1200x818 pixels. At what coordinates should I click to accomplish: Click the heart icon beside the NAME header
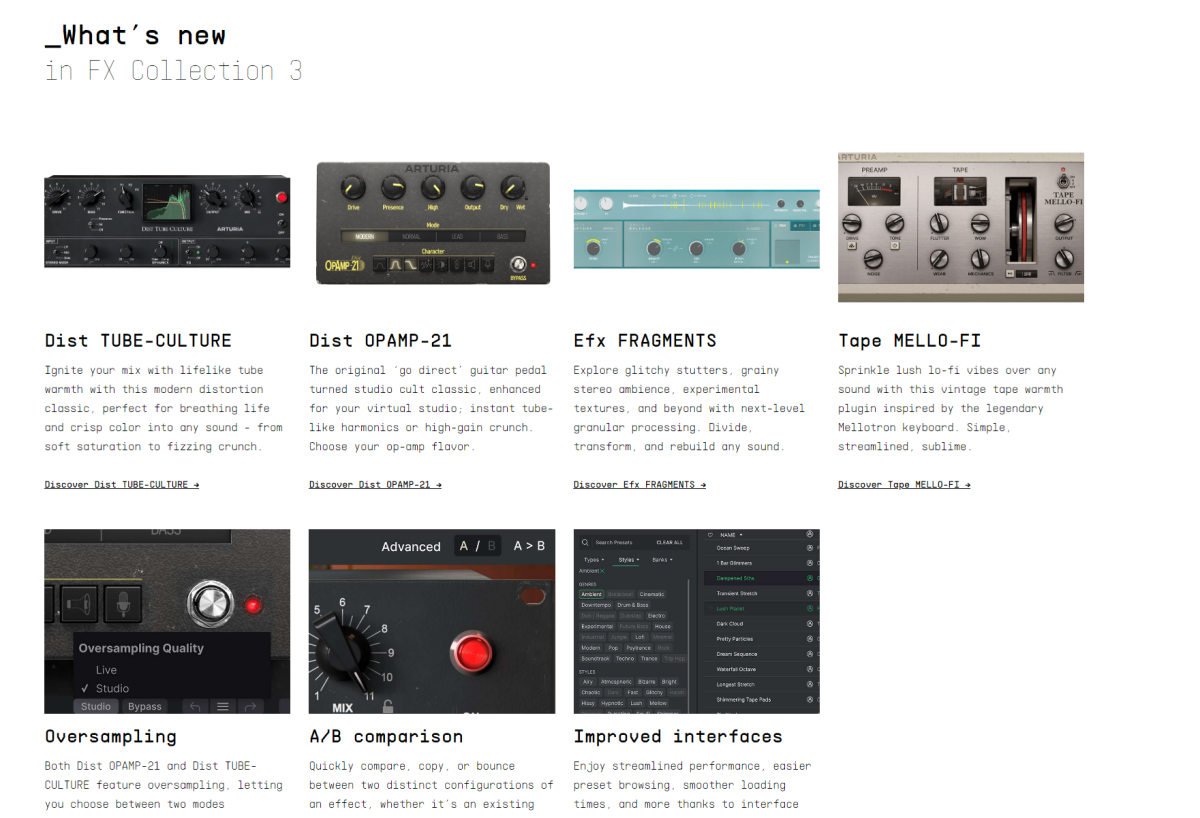pos(710,535)
